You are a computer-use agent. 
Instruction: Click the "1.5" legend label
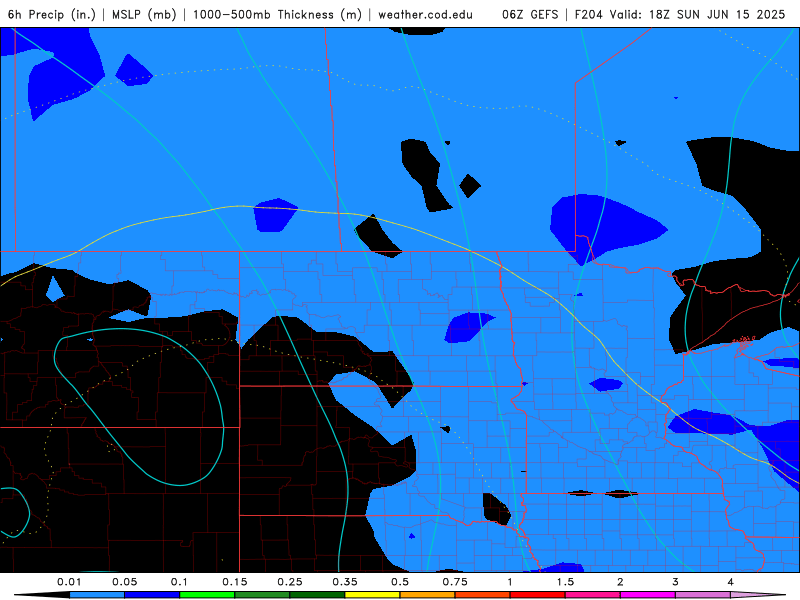565,582
